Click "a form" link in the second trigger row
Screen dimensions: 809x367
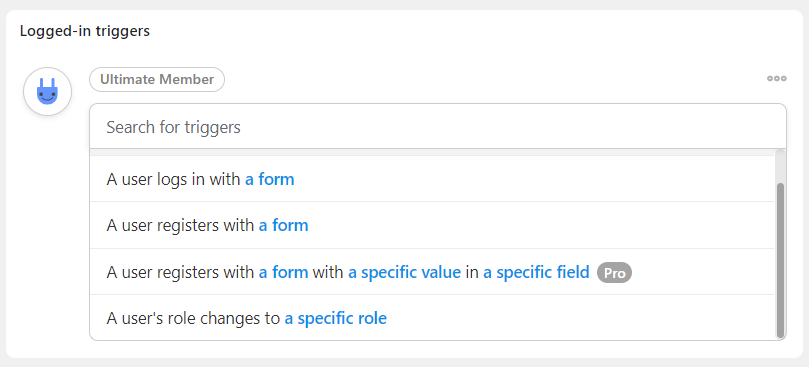(283, 225)
